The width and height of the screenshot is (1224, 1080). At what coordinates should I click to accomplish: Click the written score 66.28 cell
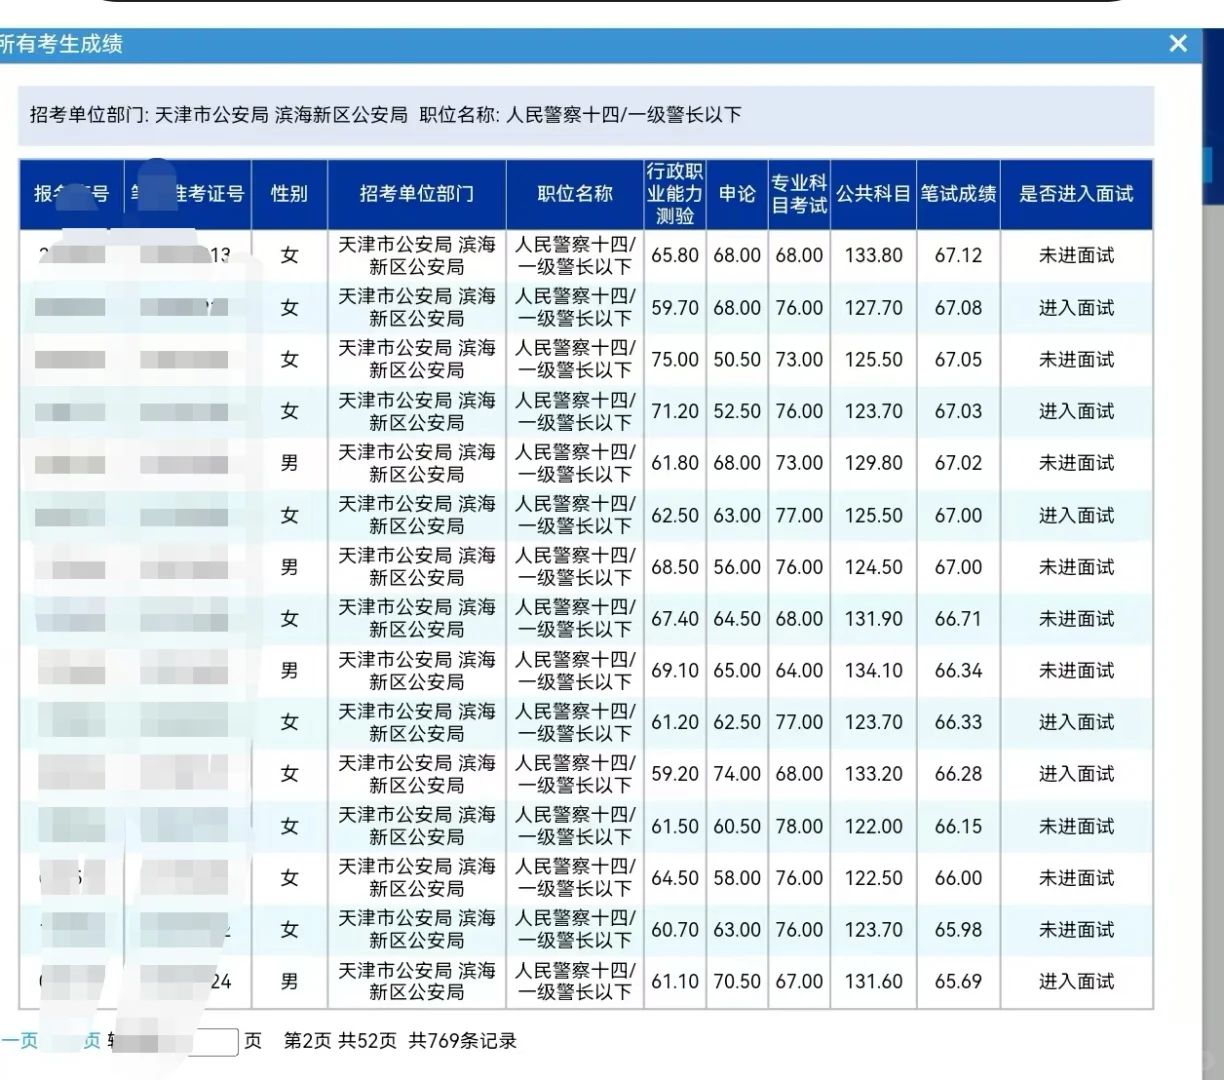point(959,775)
